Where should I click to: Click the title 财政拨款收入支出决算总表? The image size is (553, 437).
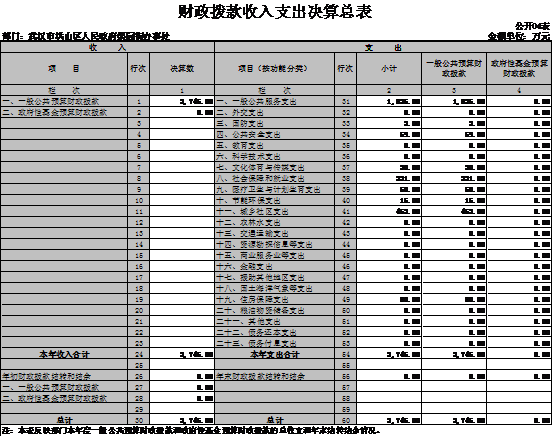tap(275, 12)
